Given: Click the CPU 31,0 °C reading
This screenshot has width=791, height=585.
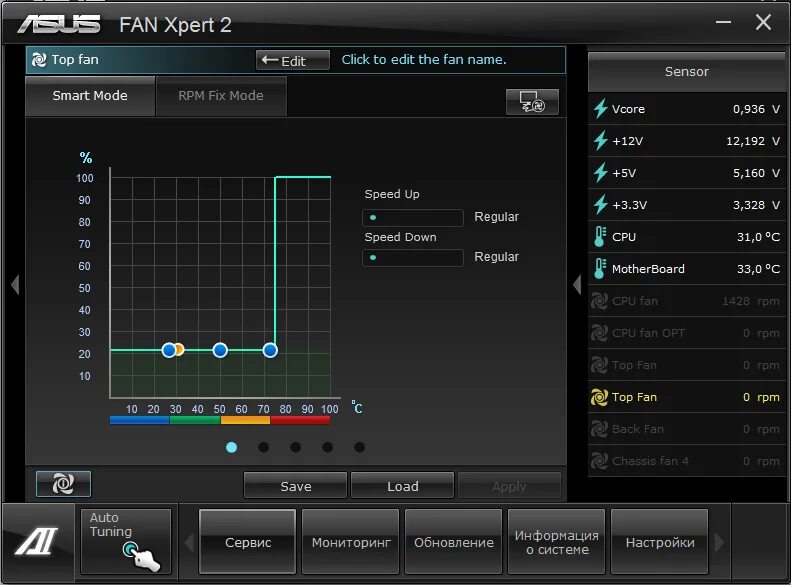Looking at the screenshot, I should pyautogui.click(x=758, y=237).
